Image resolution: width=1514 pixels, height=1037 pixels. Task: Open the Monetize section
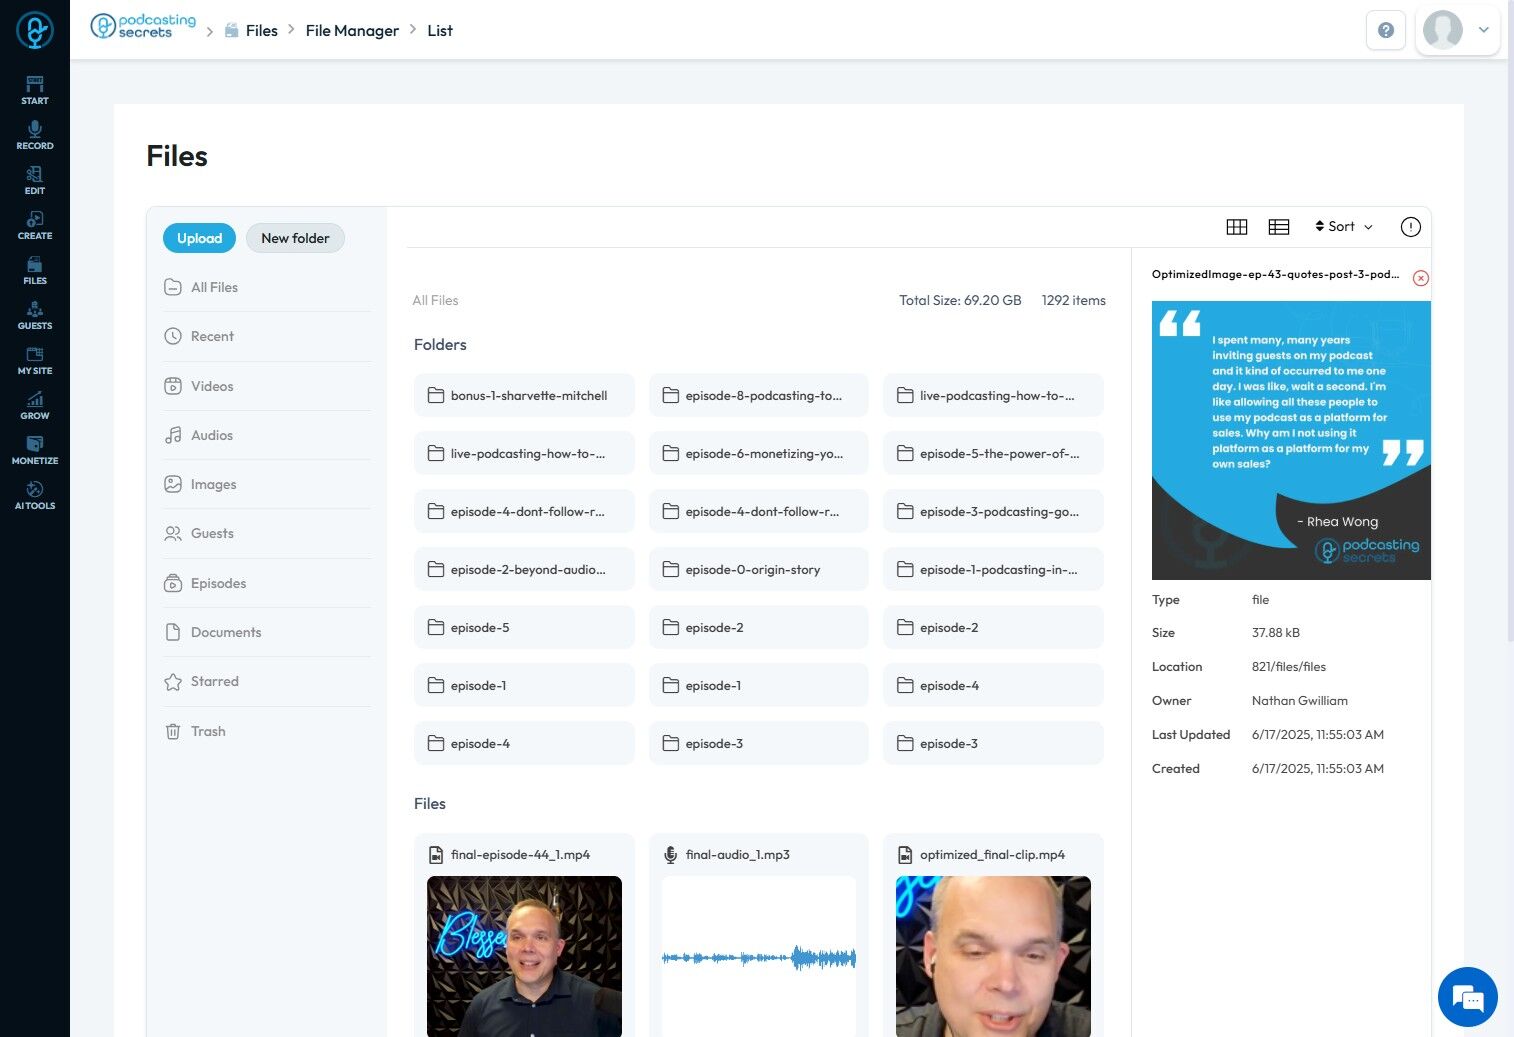point(34,450)
